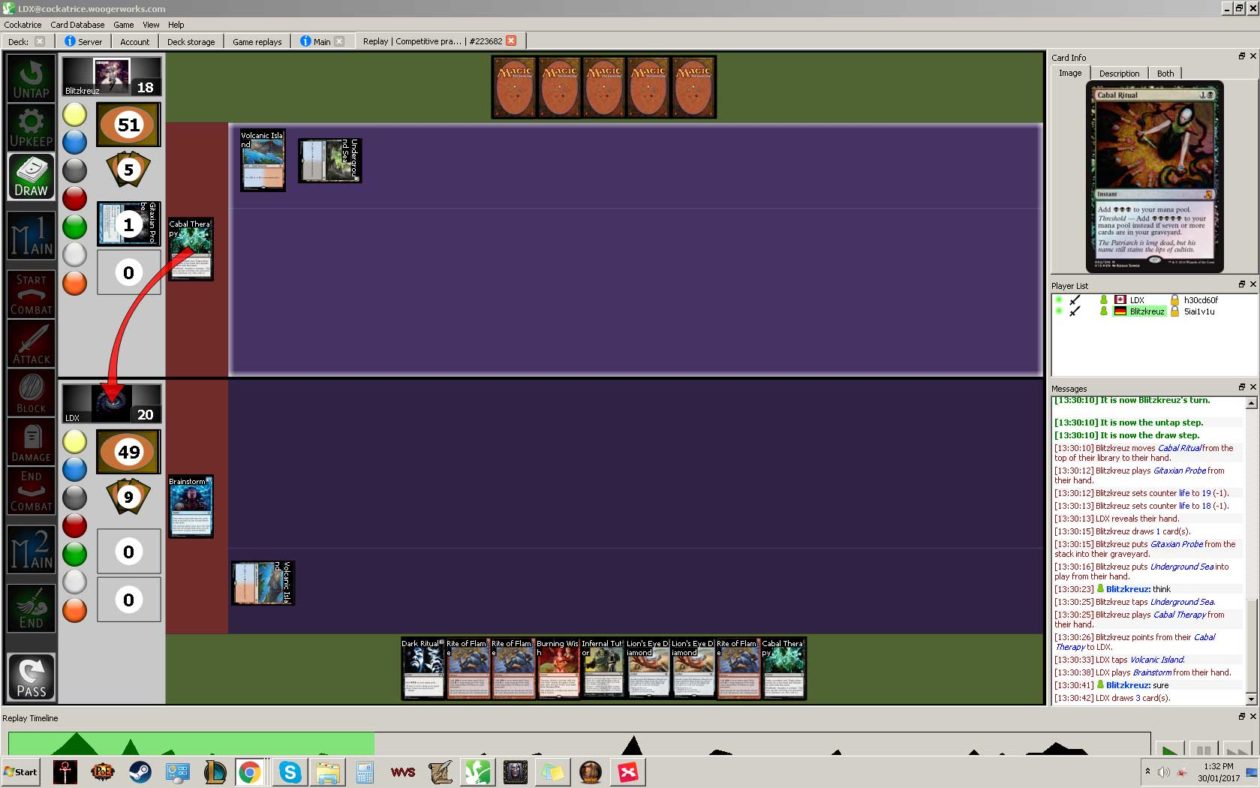Screen dimensions: 1260x788
Task: Go to the first Main phase
Action: pyautogui.click(x=31, y=236)
